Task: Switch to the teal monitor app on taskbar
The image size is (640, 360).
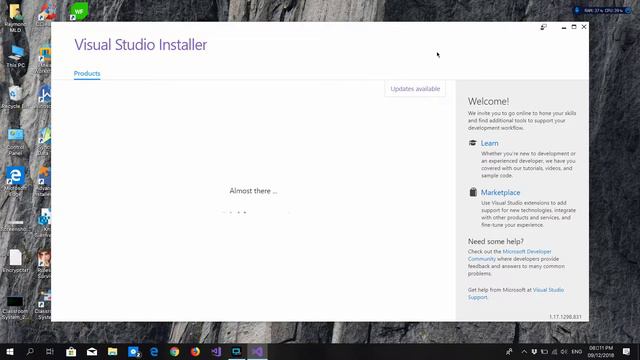Action: [x=236, y=351]
